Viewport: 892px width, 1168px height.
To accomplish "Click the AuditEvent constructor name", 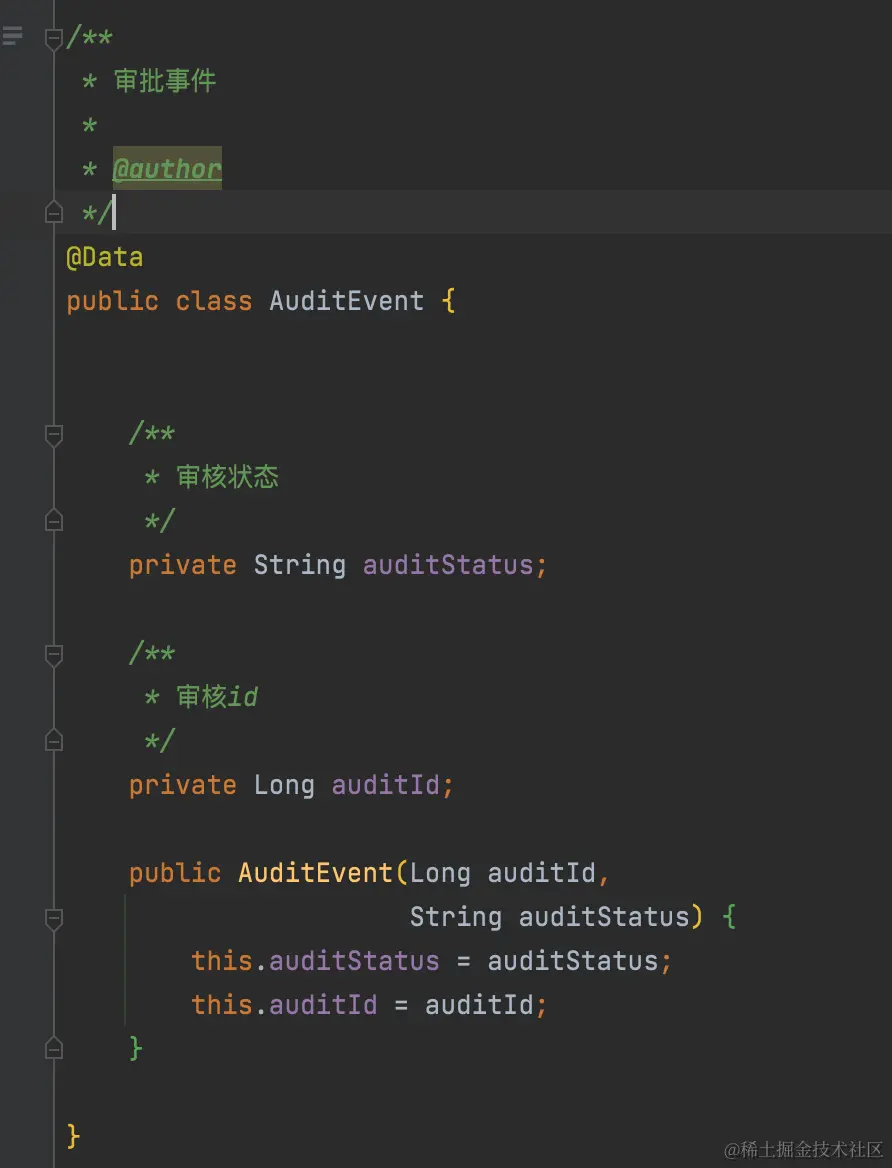I will tap(315, 872).
